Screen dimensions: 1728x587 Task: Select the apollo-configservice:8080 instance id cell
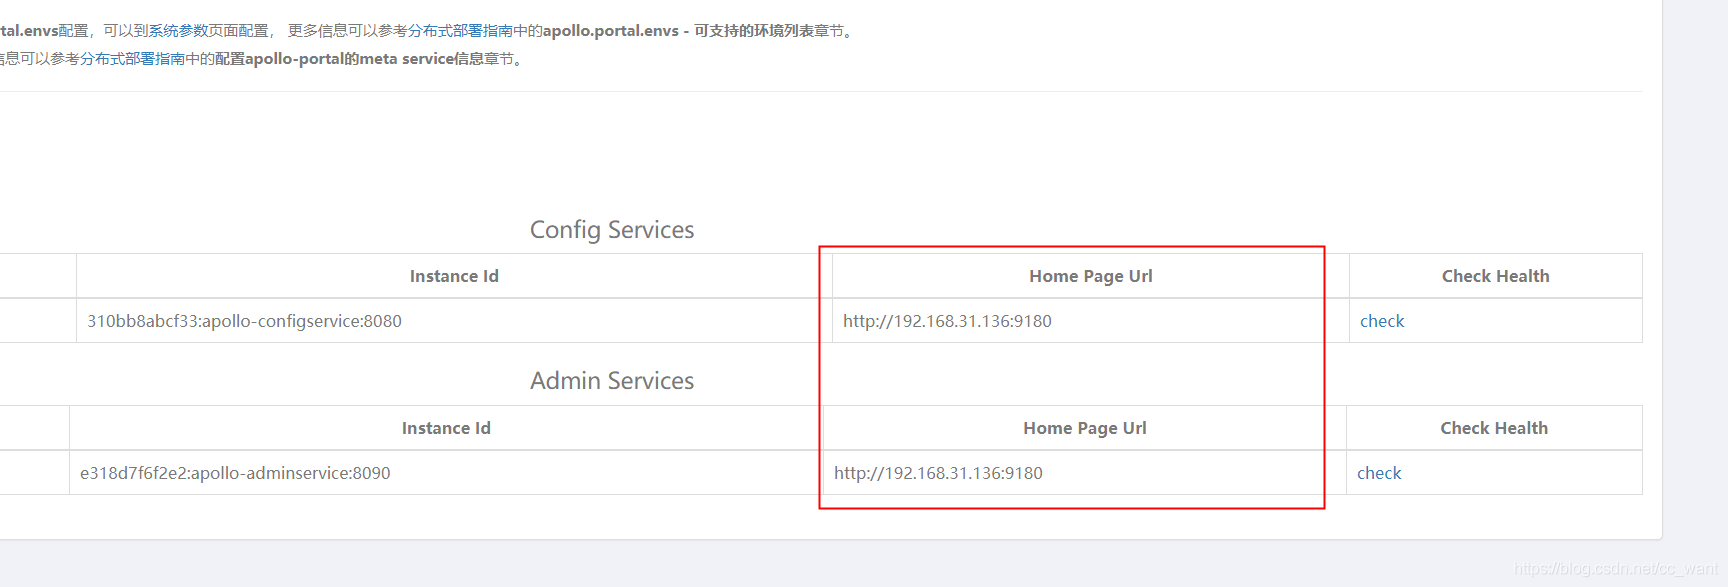[x=244, y=321]
